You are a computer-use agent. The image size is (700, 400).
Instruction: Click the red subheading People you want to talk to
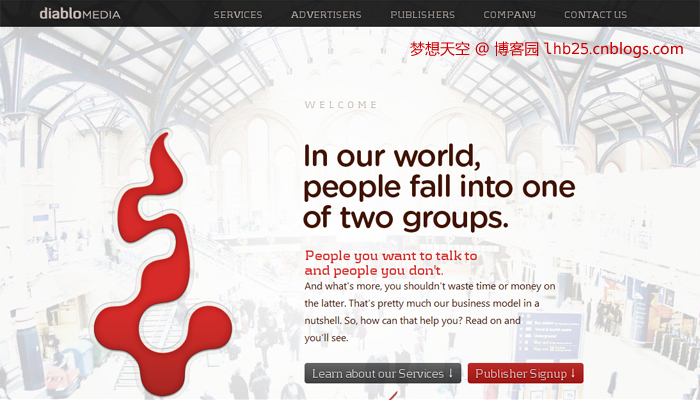click(391, 256)
